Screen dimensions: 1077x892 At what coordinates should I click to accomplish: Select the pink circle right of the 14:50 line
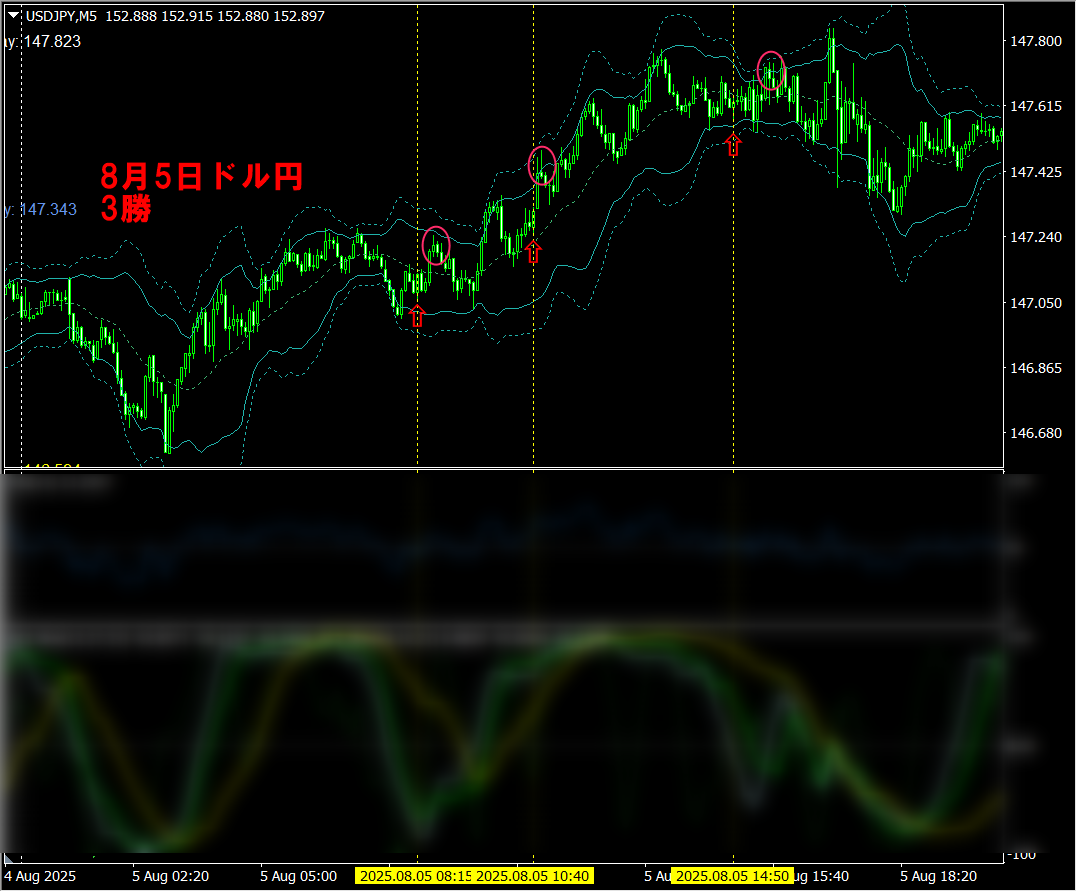tap(771, 70)
